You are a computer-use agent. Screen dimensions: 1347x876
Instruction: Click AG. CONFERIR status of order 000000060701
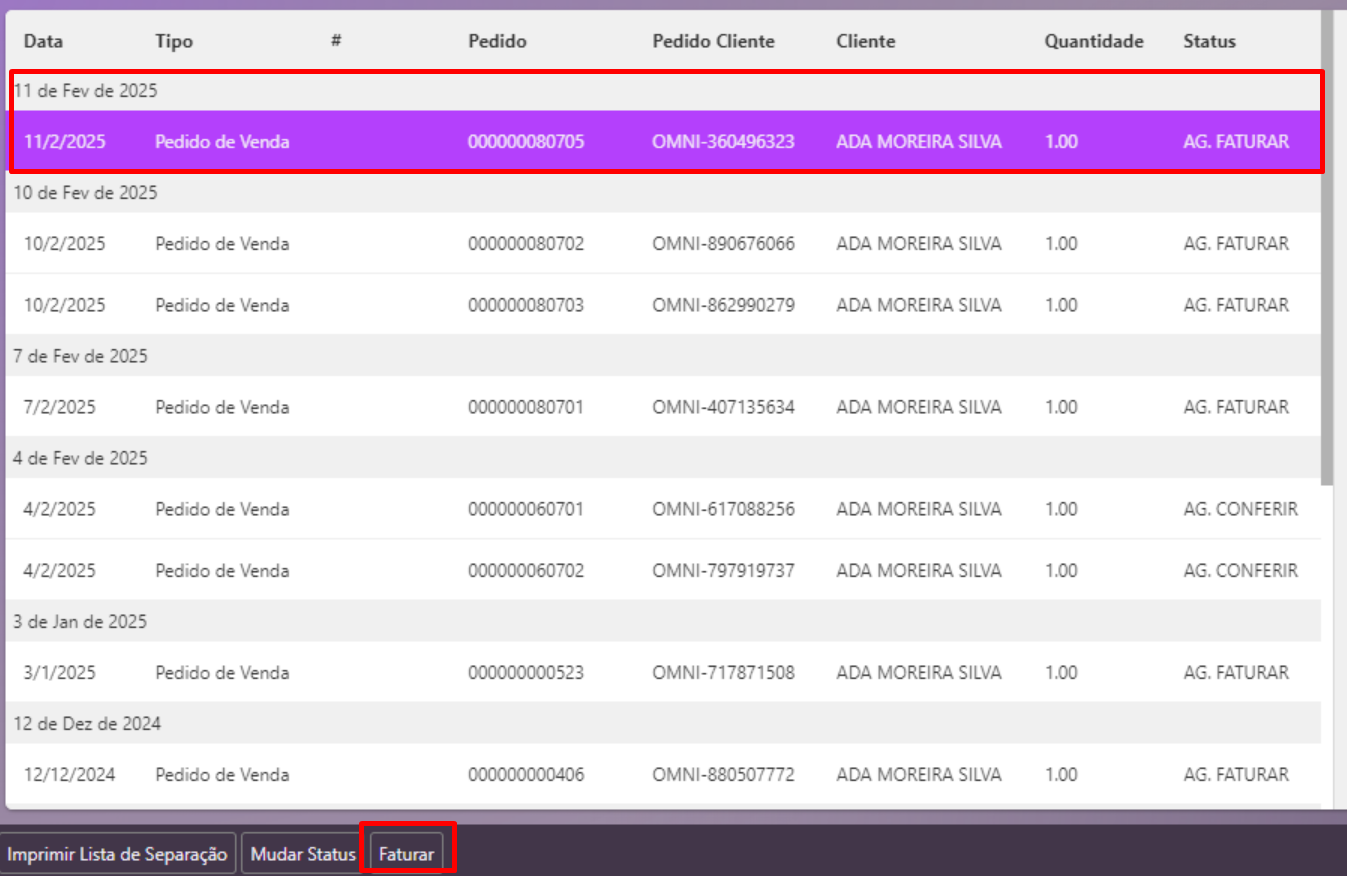[x=1240, y=509]
